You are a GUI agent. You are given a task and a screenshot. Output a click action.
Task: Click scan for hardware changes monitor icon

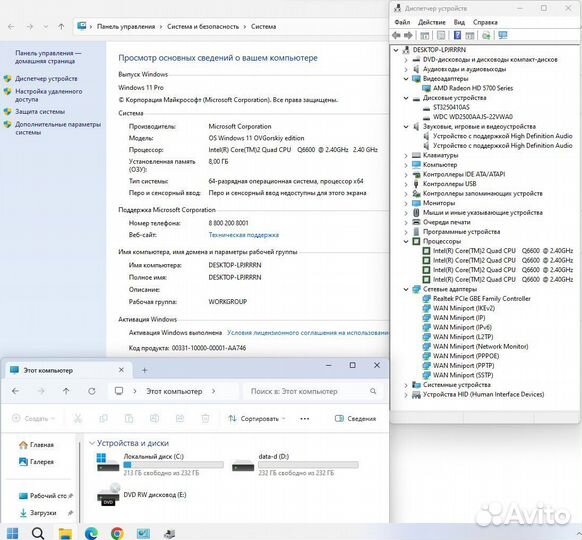[x=503, y=35]
